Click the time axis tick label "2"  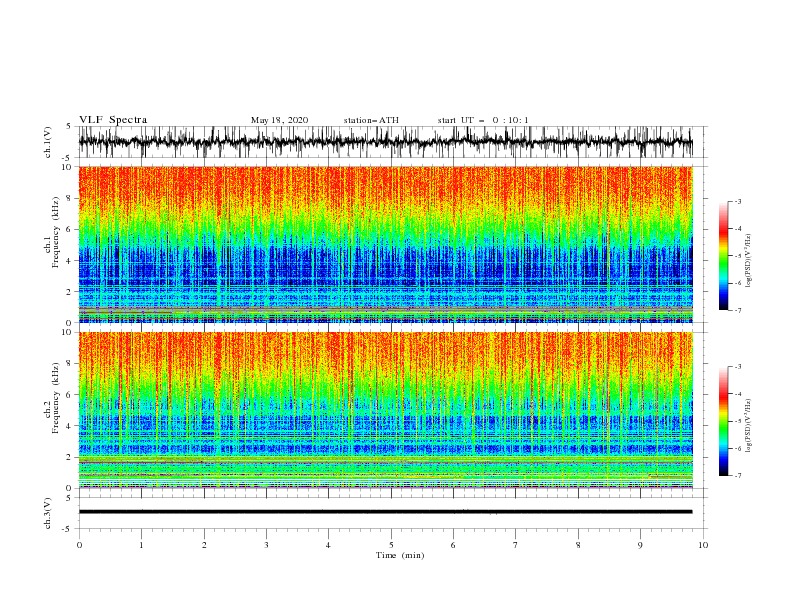pyautogui.click(x=204, y=545)
